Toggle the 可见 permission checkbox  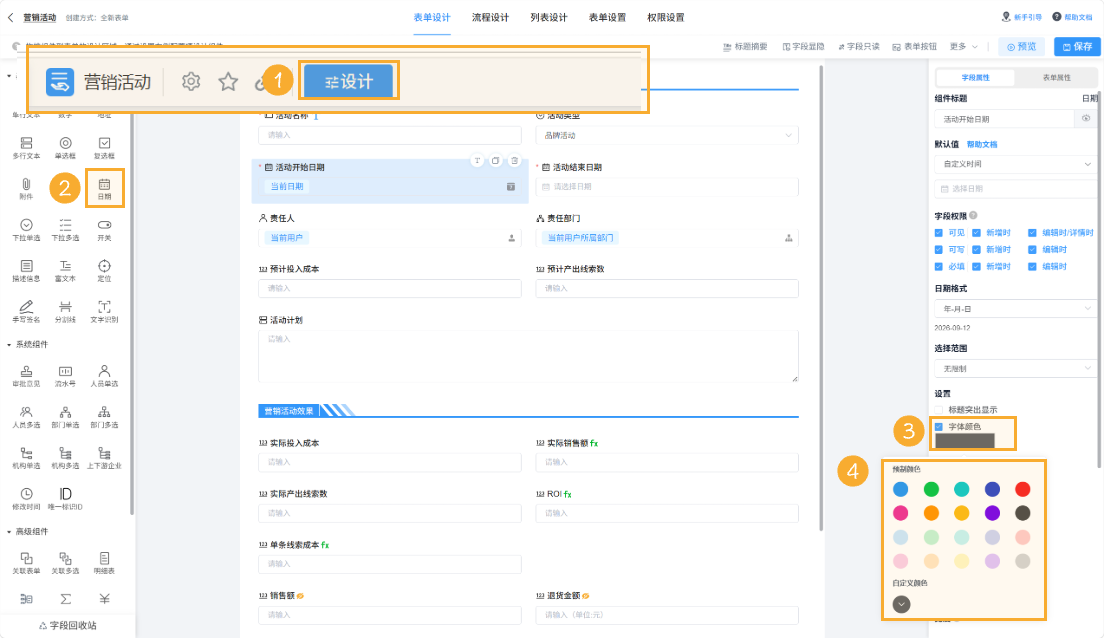point(939,232)
